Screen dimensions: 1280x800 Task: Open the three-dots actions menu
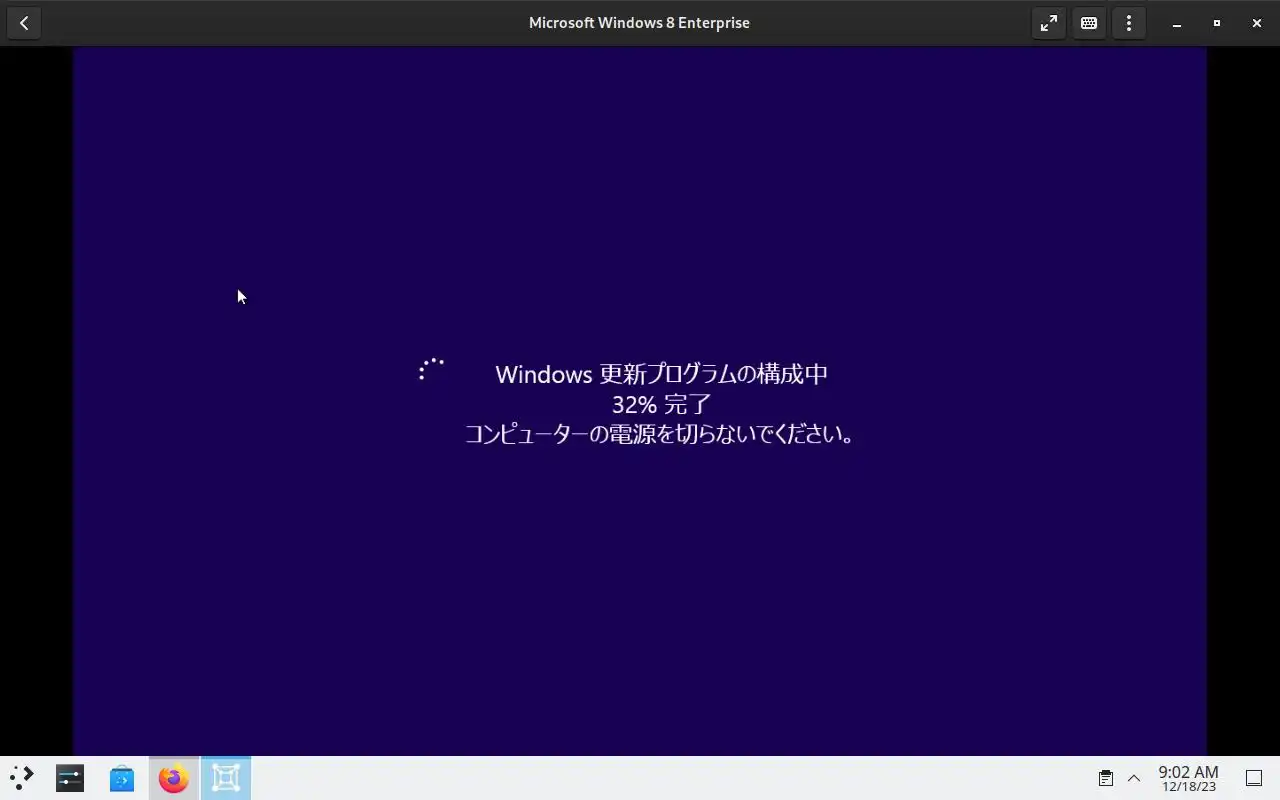[x=1129, y=23]
